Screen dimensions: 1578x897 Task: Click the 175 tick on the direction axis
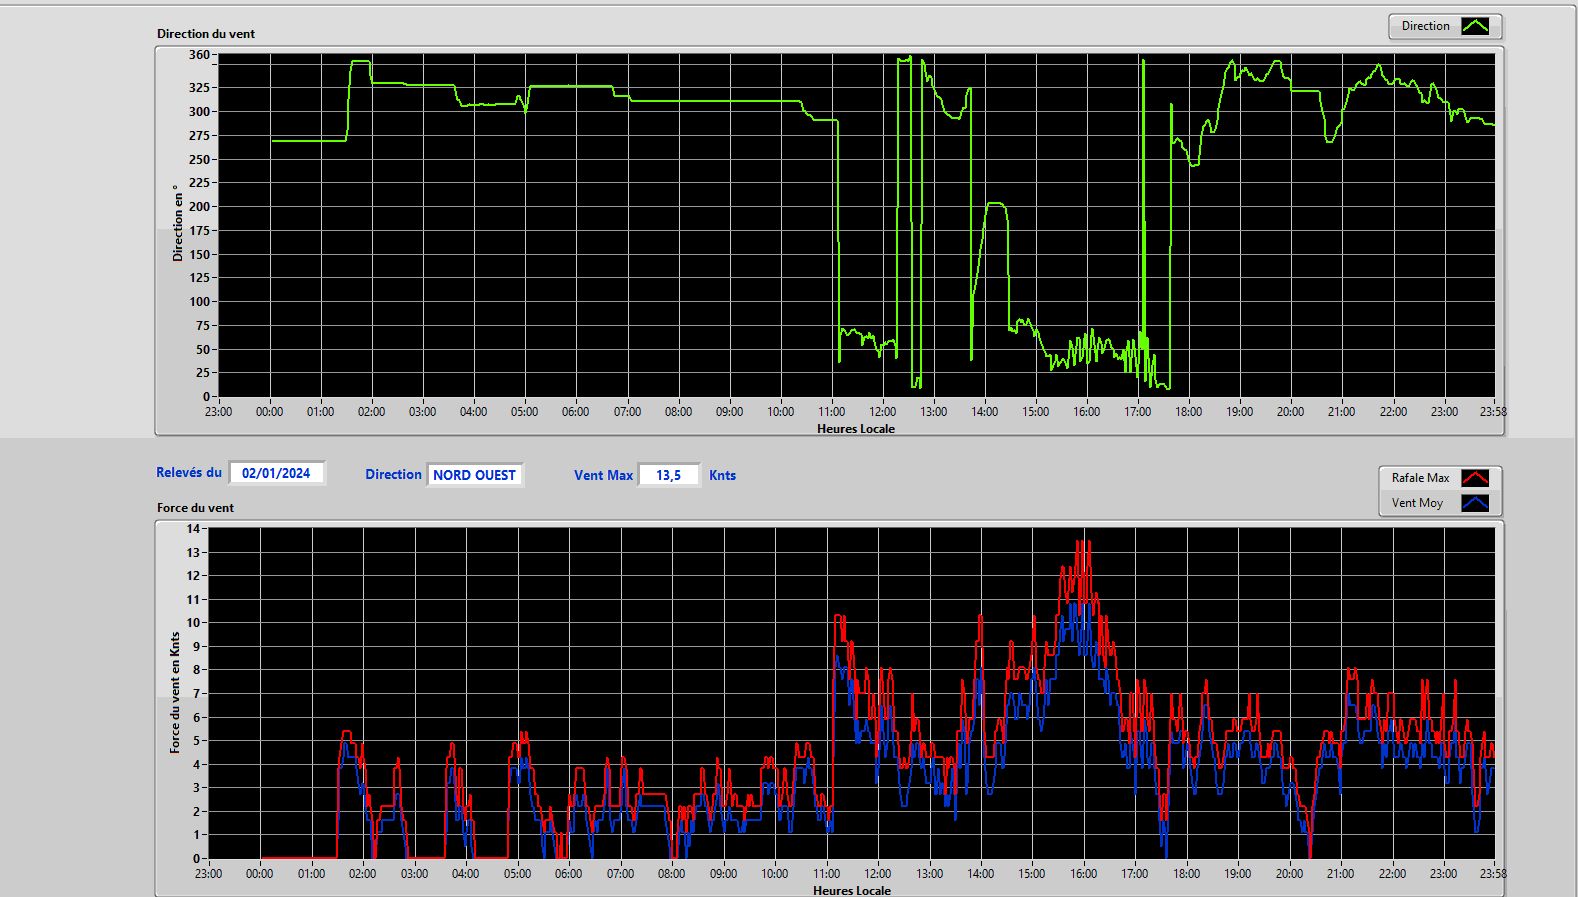tap(199, 231)
